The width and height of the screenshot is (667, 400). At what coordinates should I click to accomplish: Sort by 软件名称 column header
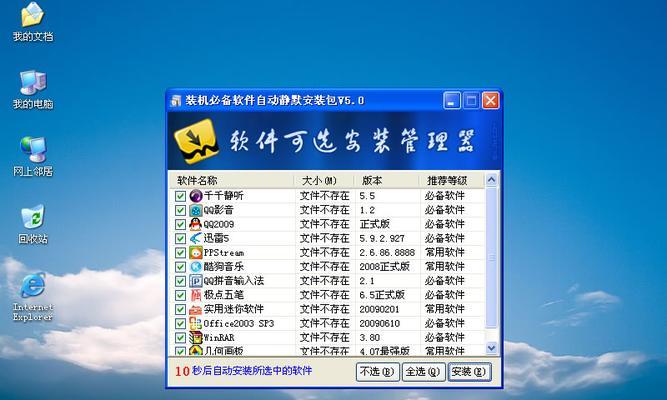pos(231,180)
